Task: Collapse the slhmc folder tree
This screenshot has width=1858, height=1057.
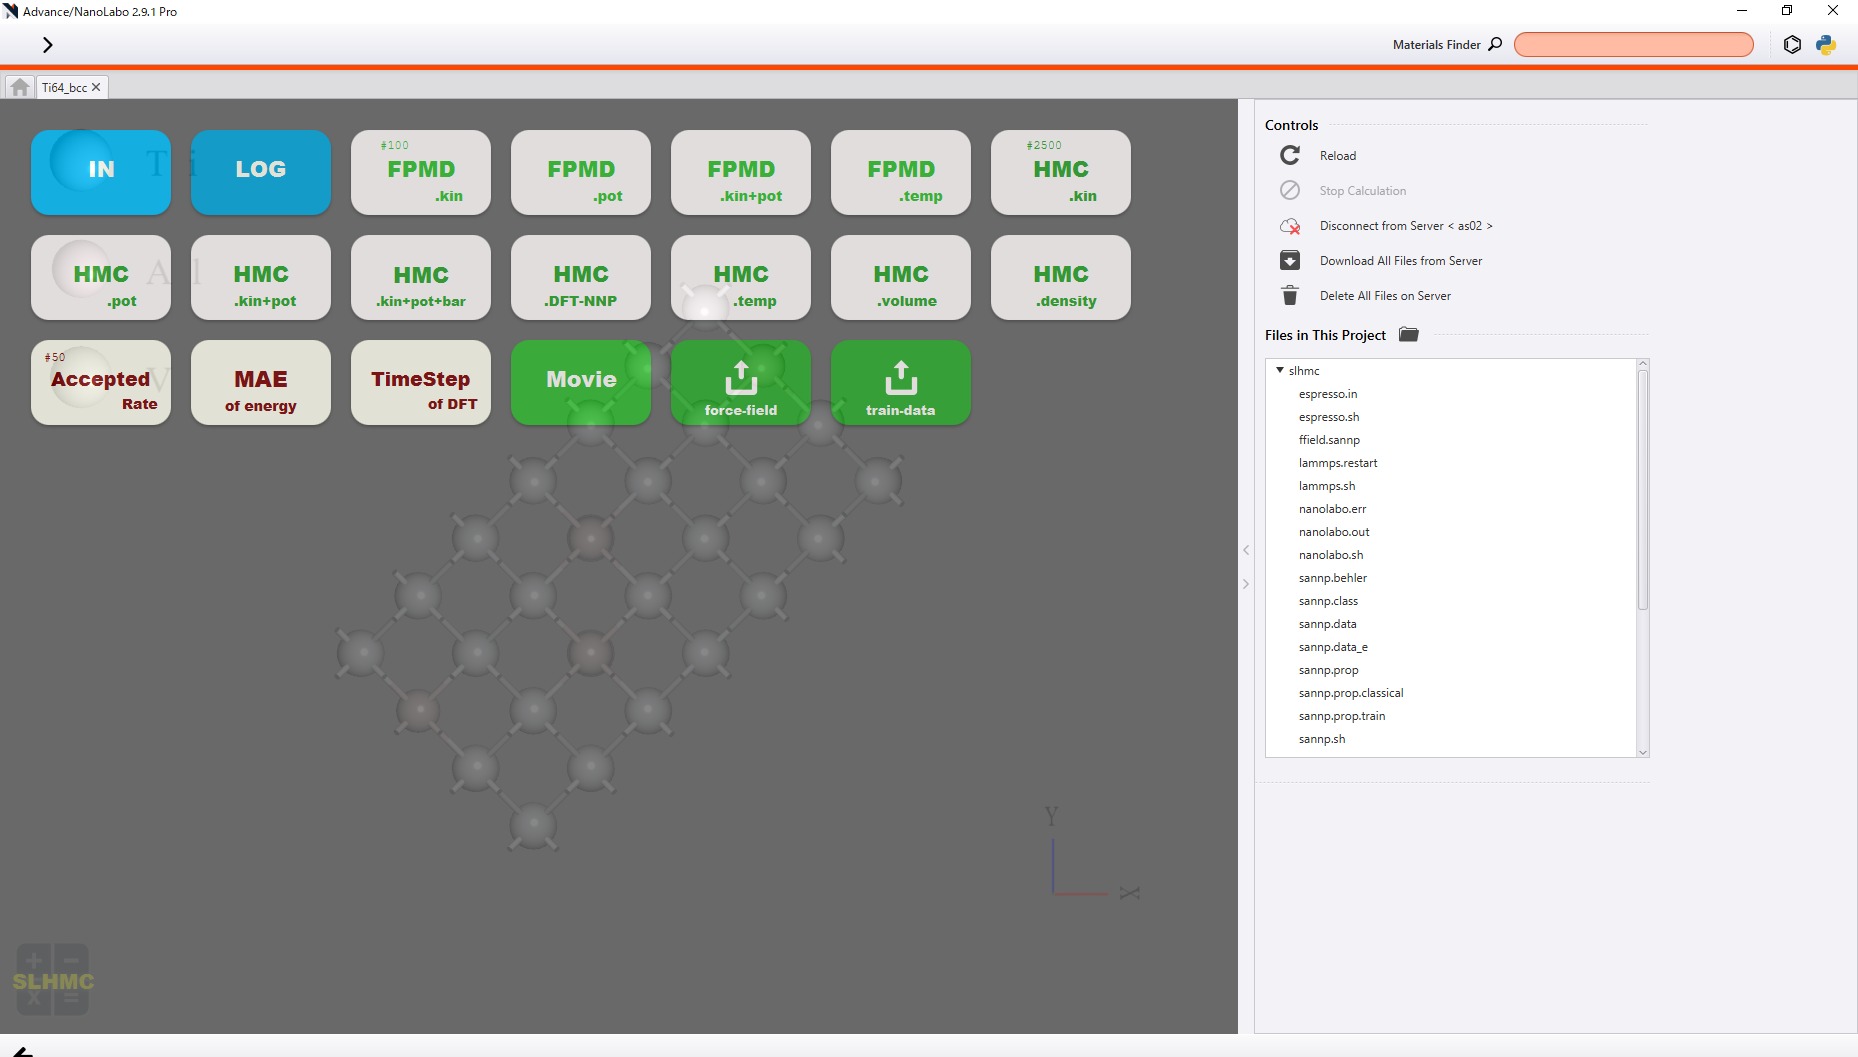Action: click(x=1280, y=370)
